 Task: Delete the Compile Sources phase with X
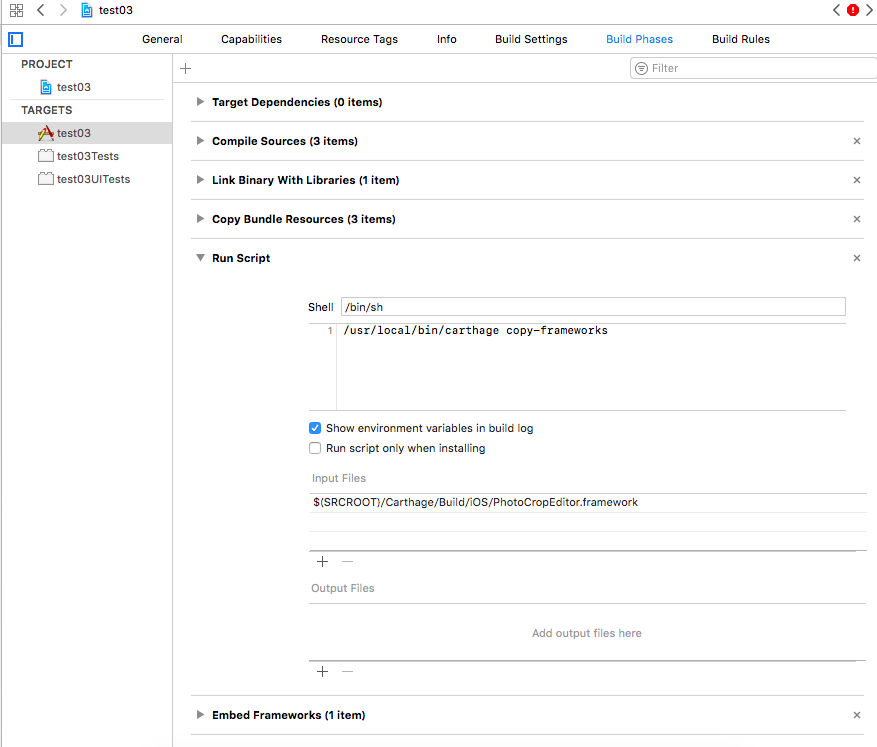point(856,141)
